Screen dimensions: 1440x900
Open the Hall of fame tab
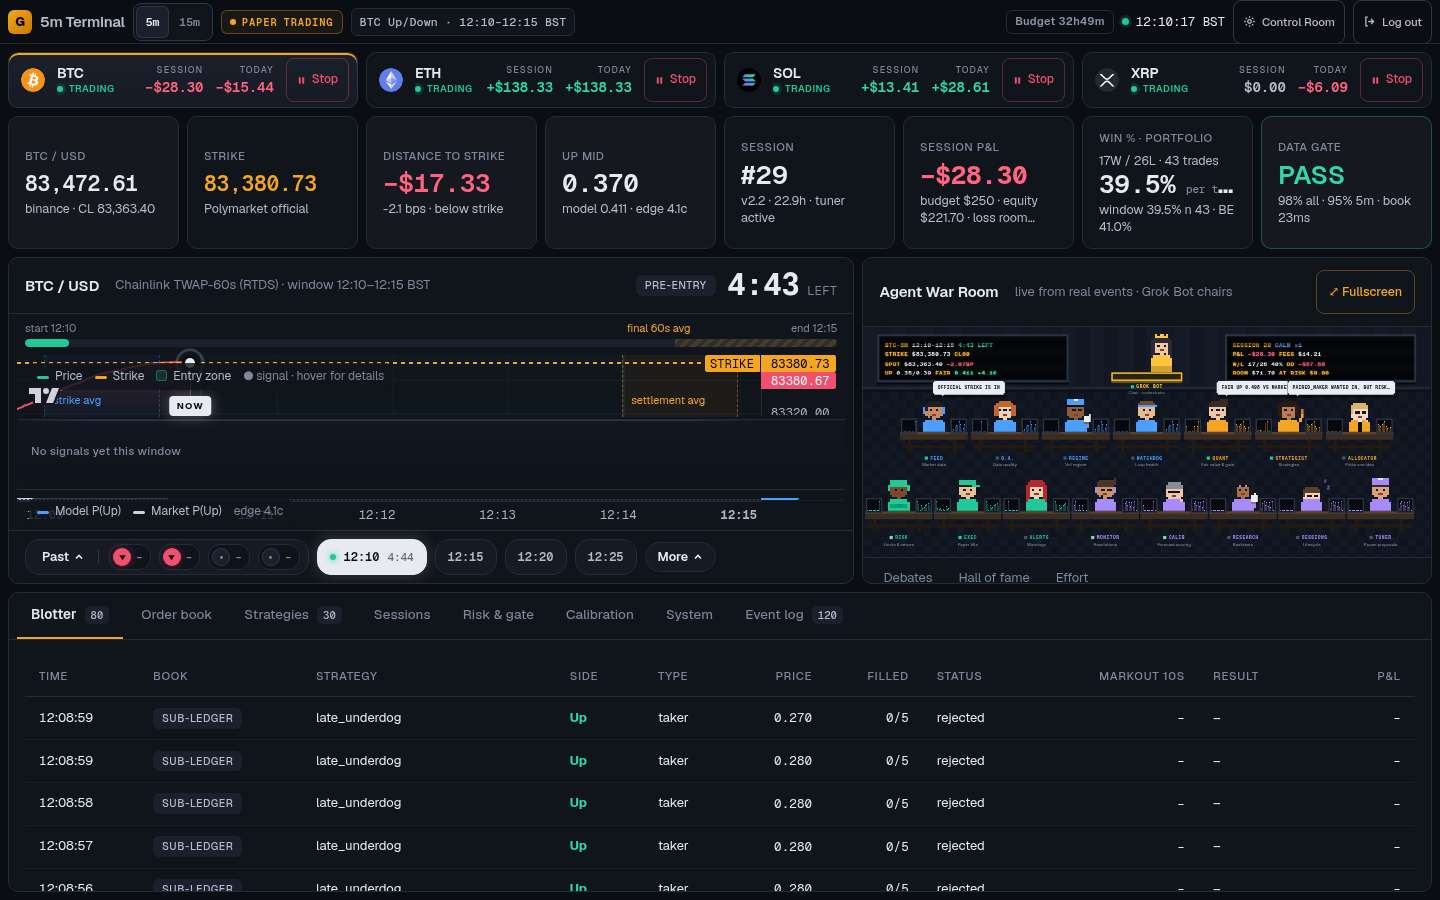(x=994, y=577)
